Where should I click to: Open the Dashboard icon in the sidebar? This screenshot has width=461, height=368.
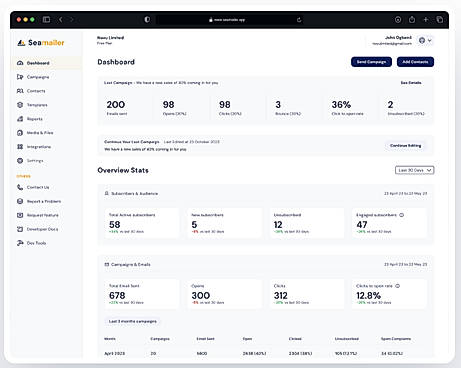(20, 63)
